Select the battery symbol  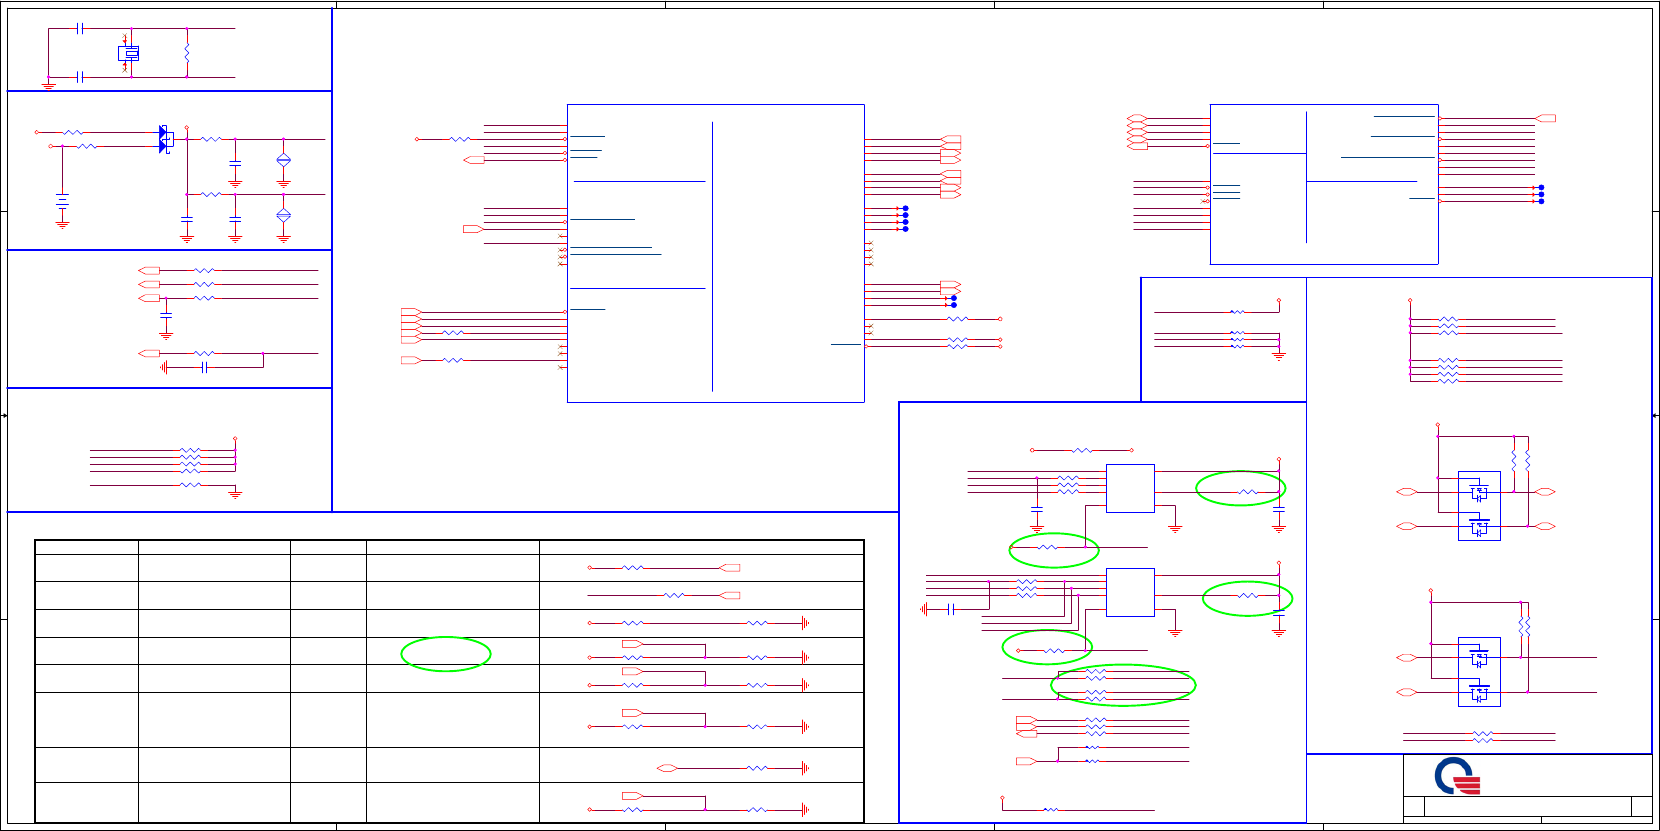pyautogui.click(x=62, y=200)
